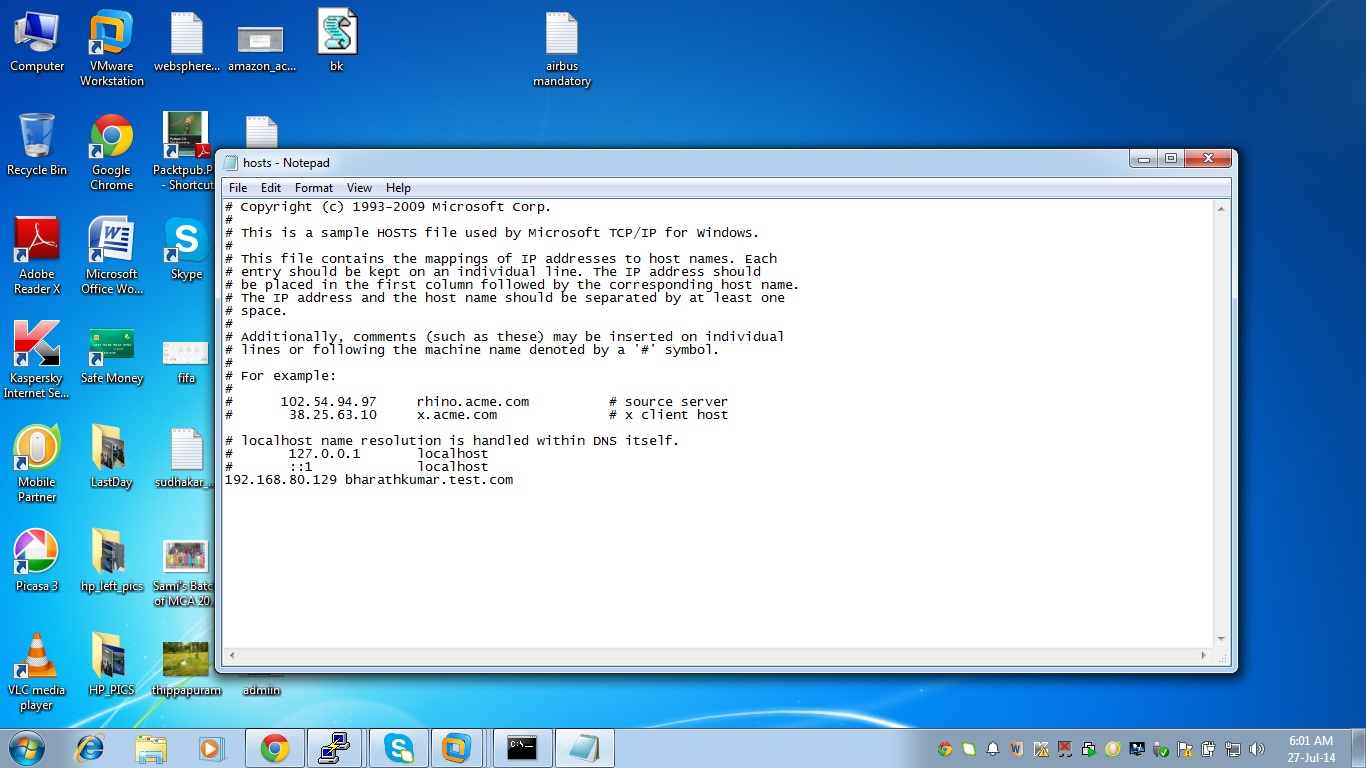
Task: Switch to Chrome on the taskbar
Action: coord(275,748)
